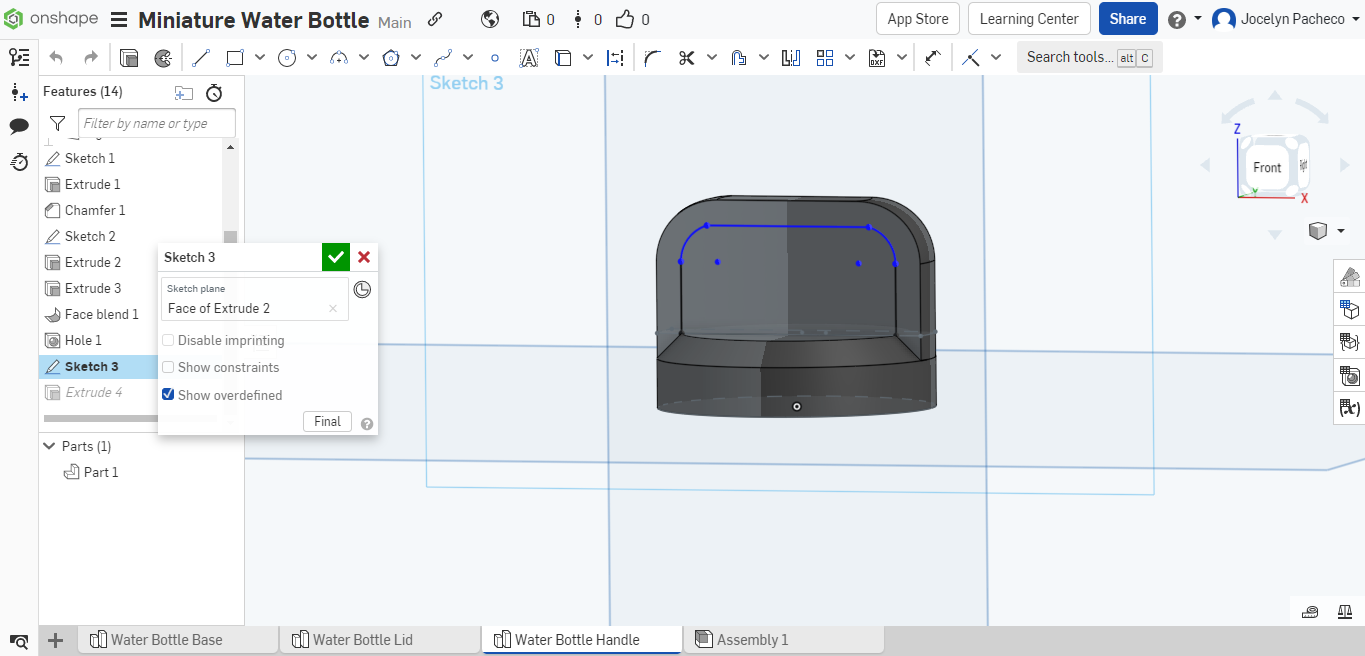Image resolution: width=1365 pixels, height=656 pixels.
Task: Confirm Sketch 3 with the green checkmark
Action: (x=335, y=257)
